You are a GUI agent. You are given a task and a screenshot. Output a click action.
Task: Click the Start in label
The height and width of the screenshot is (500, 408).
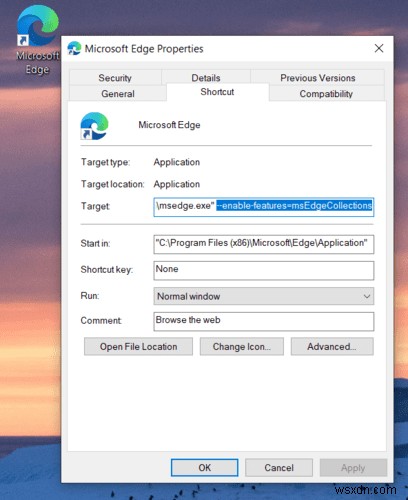(95, 243)
